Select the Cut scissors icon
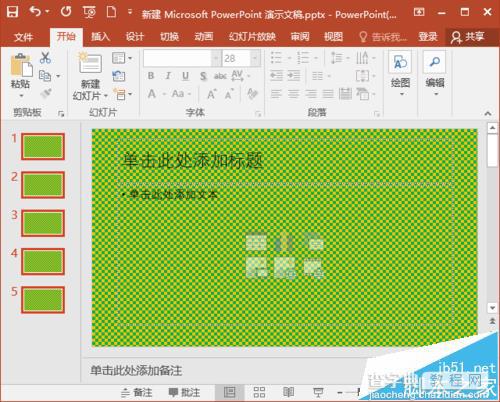Viewport: 500px width, 402px height. [45, 58]
